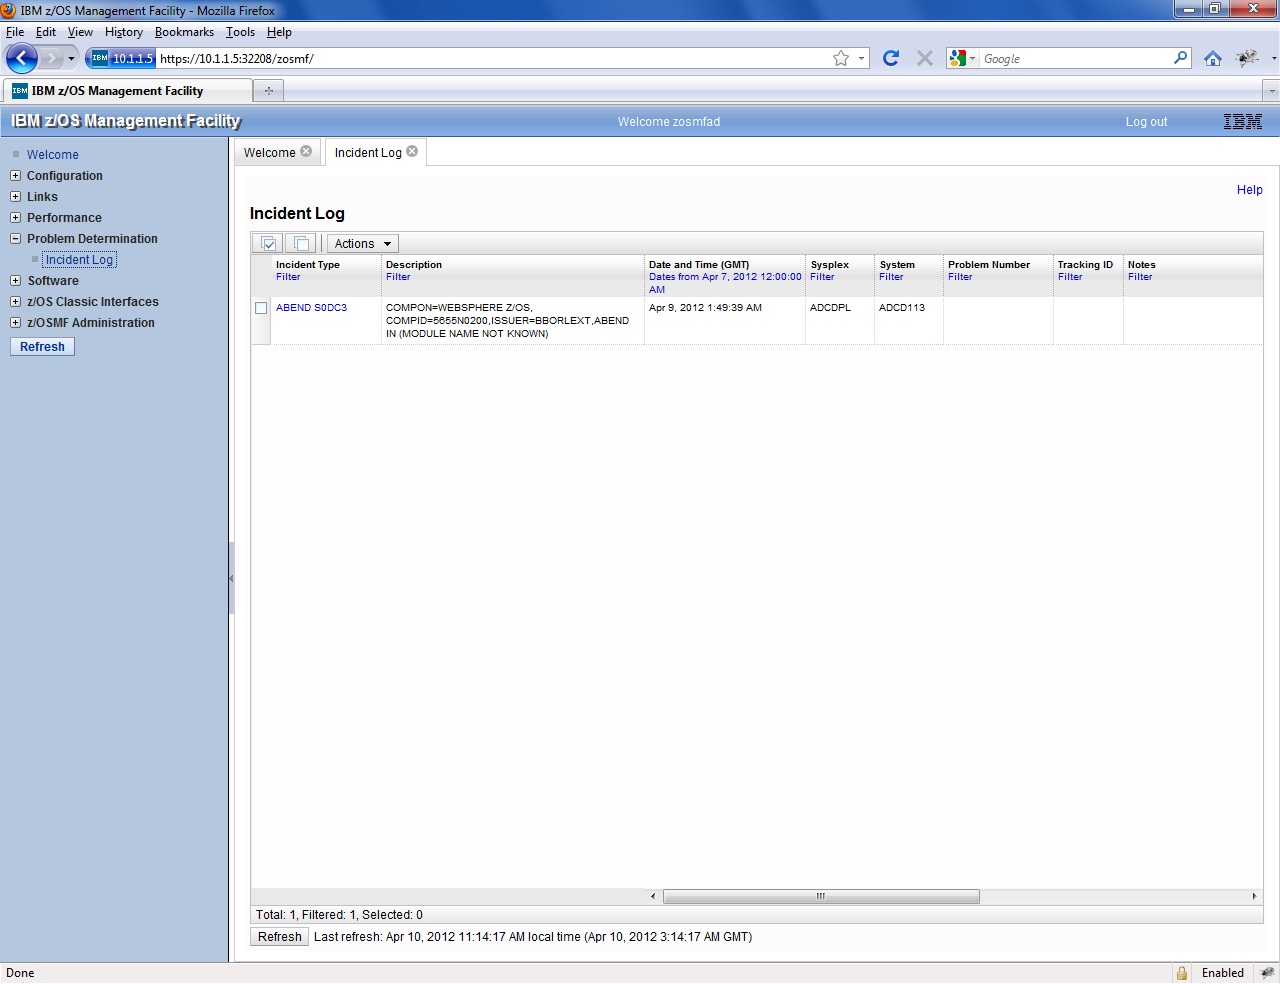
Task: Click the navigation pane Refresh button
Action: click(x=42, y=347)
